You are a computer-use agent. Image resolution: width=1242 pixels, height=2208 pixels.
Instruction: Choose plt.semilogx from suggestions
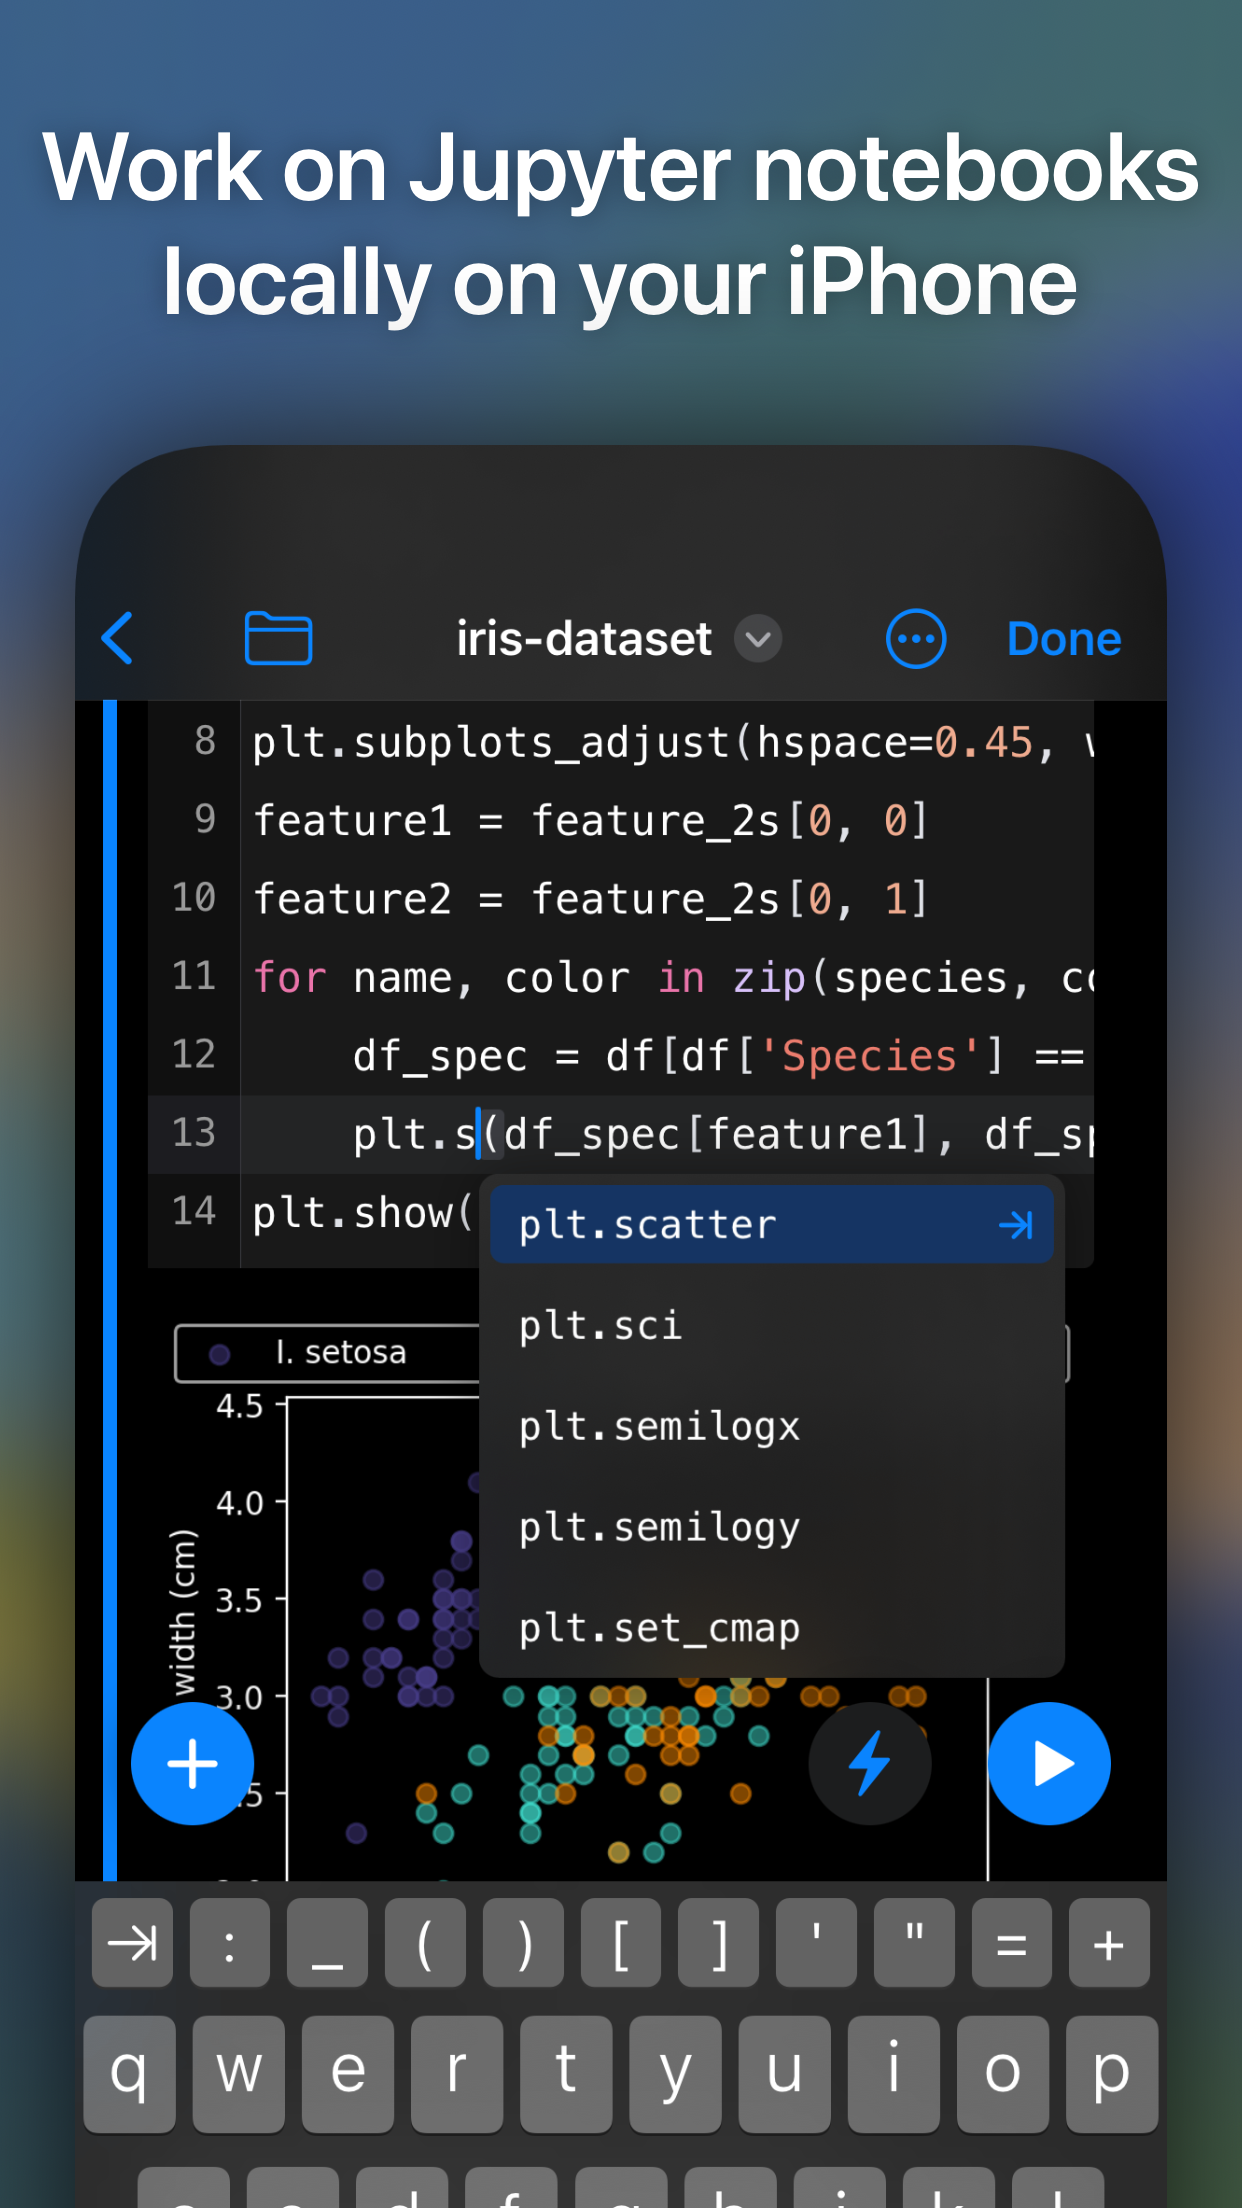click(771, 1427)
